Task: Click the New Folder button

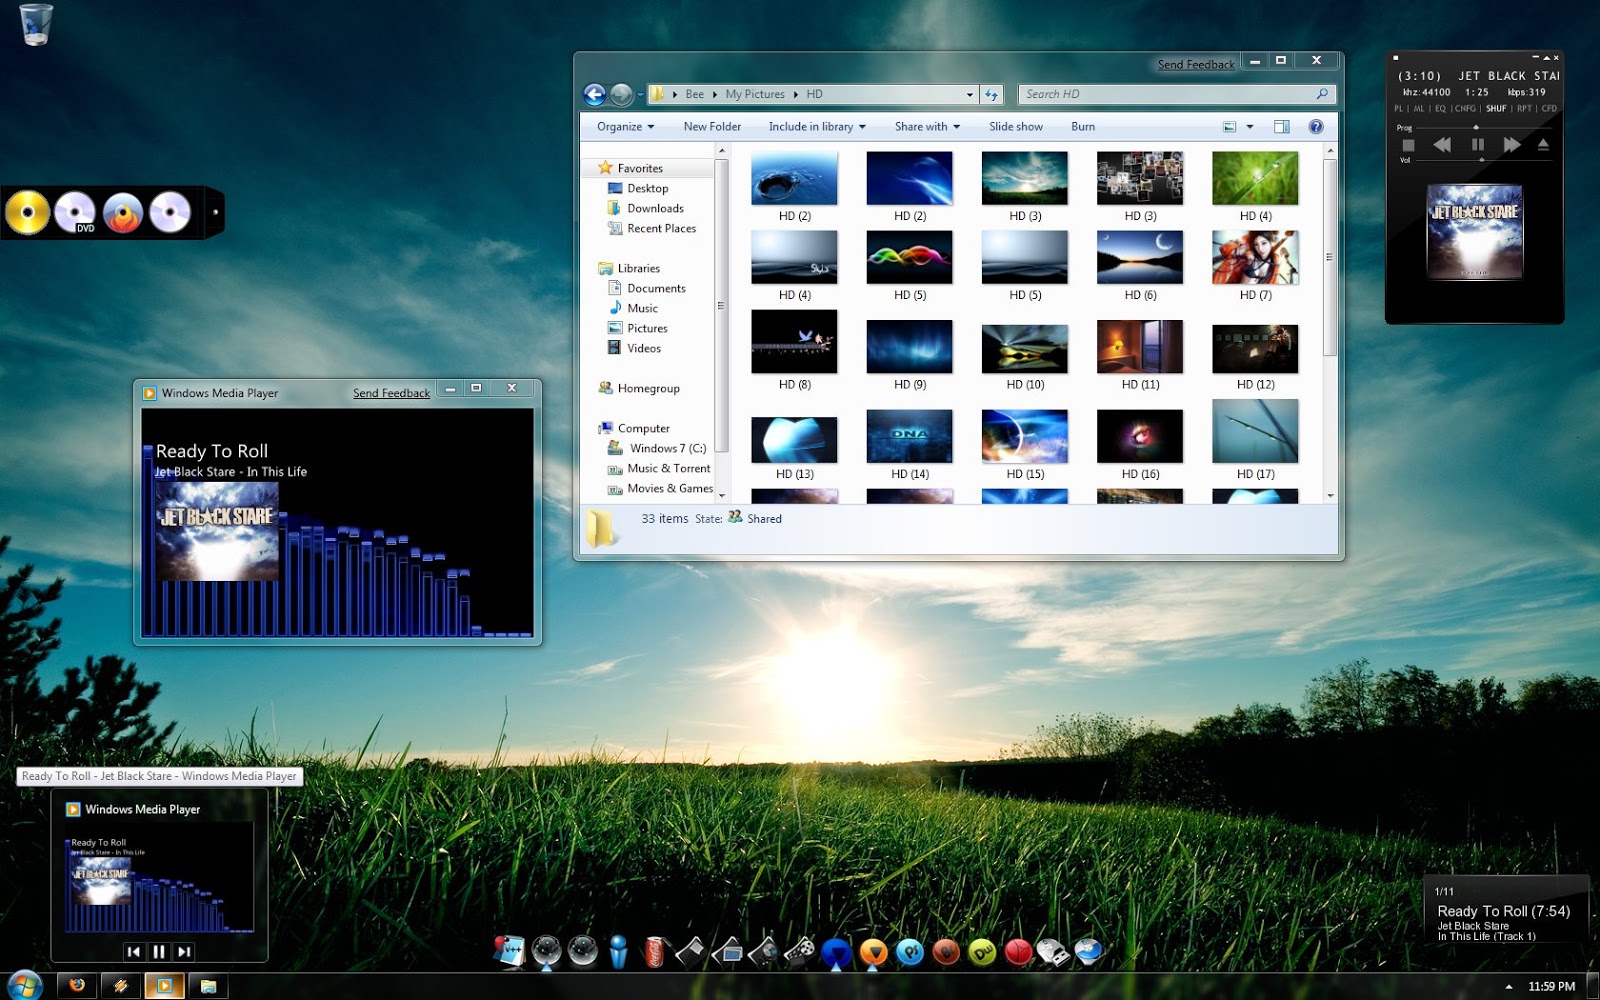Action: 712,127
